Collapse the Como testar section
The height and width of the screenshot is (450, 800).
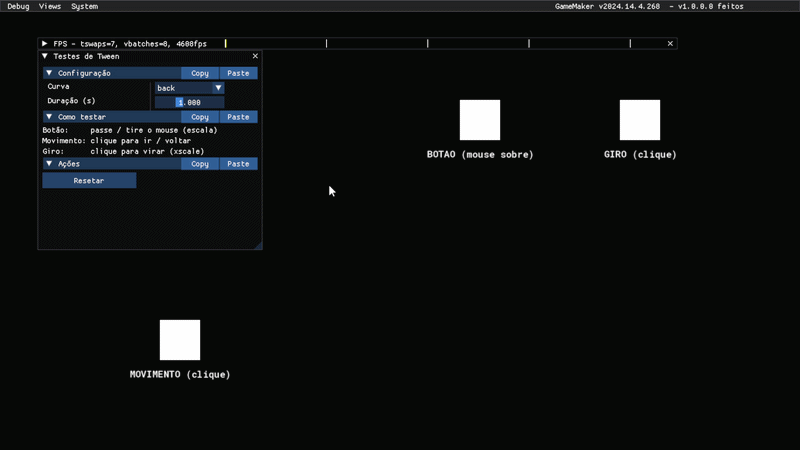click(x=49, y=117)
